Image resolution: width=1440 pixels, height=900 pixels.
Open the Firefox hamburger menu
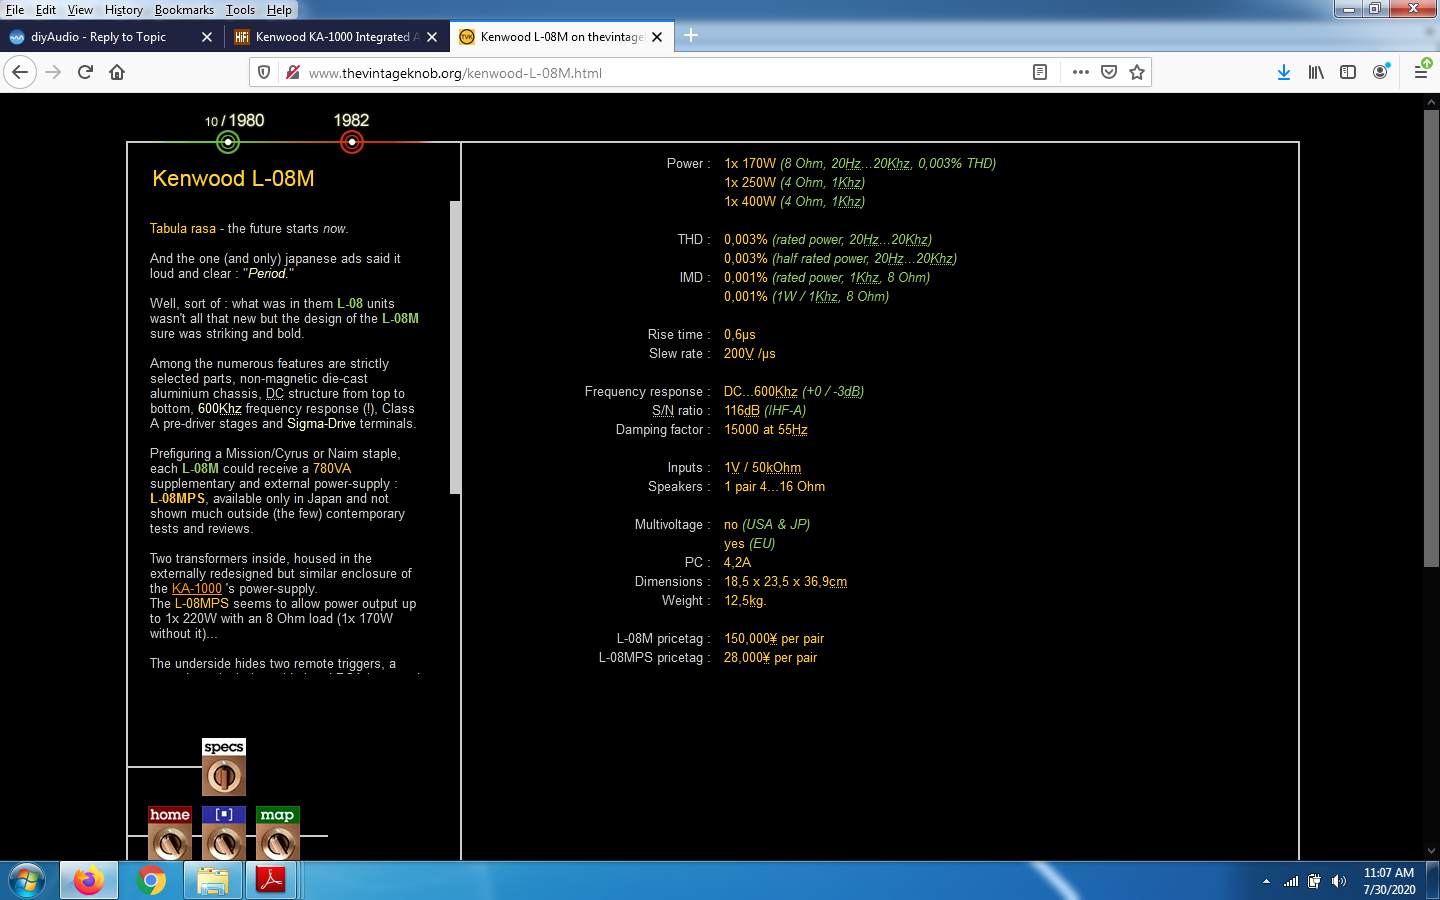(1421, 72)
